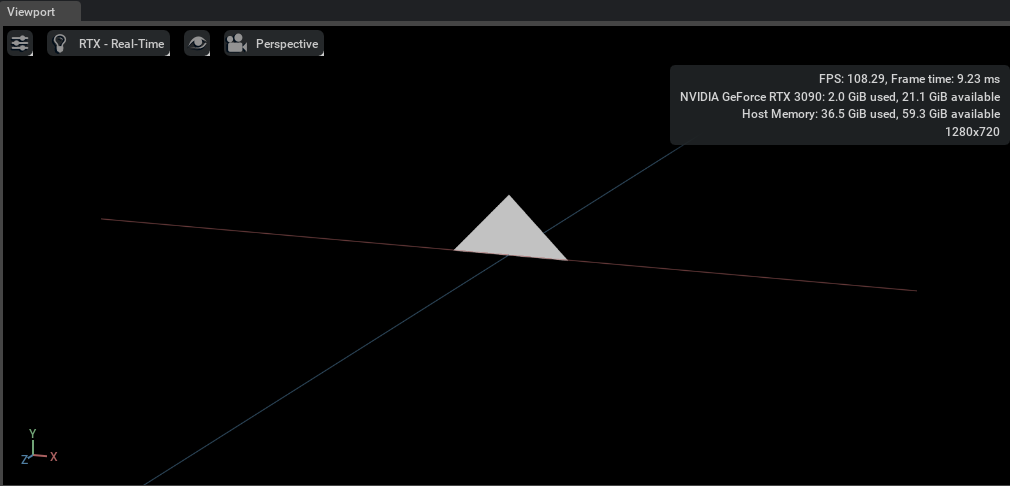Viewport: 1010px width, 486px height.
Task: Click the camera icon beside Perspective
Action: point(237,43)
